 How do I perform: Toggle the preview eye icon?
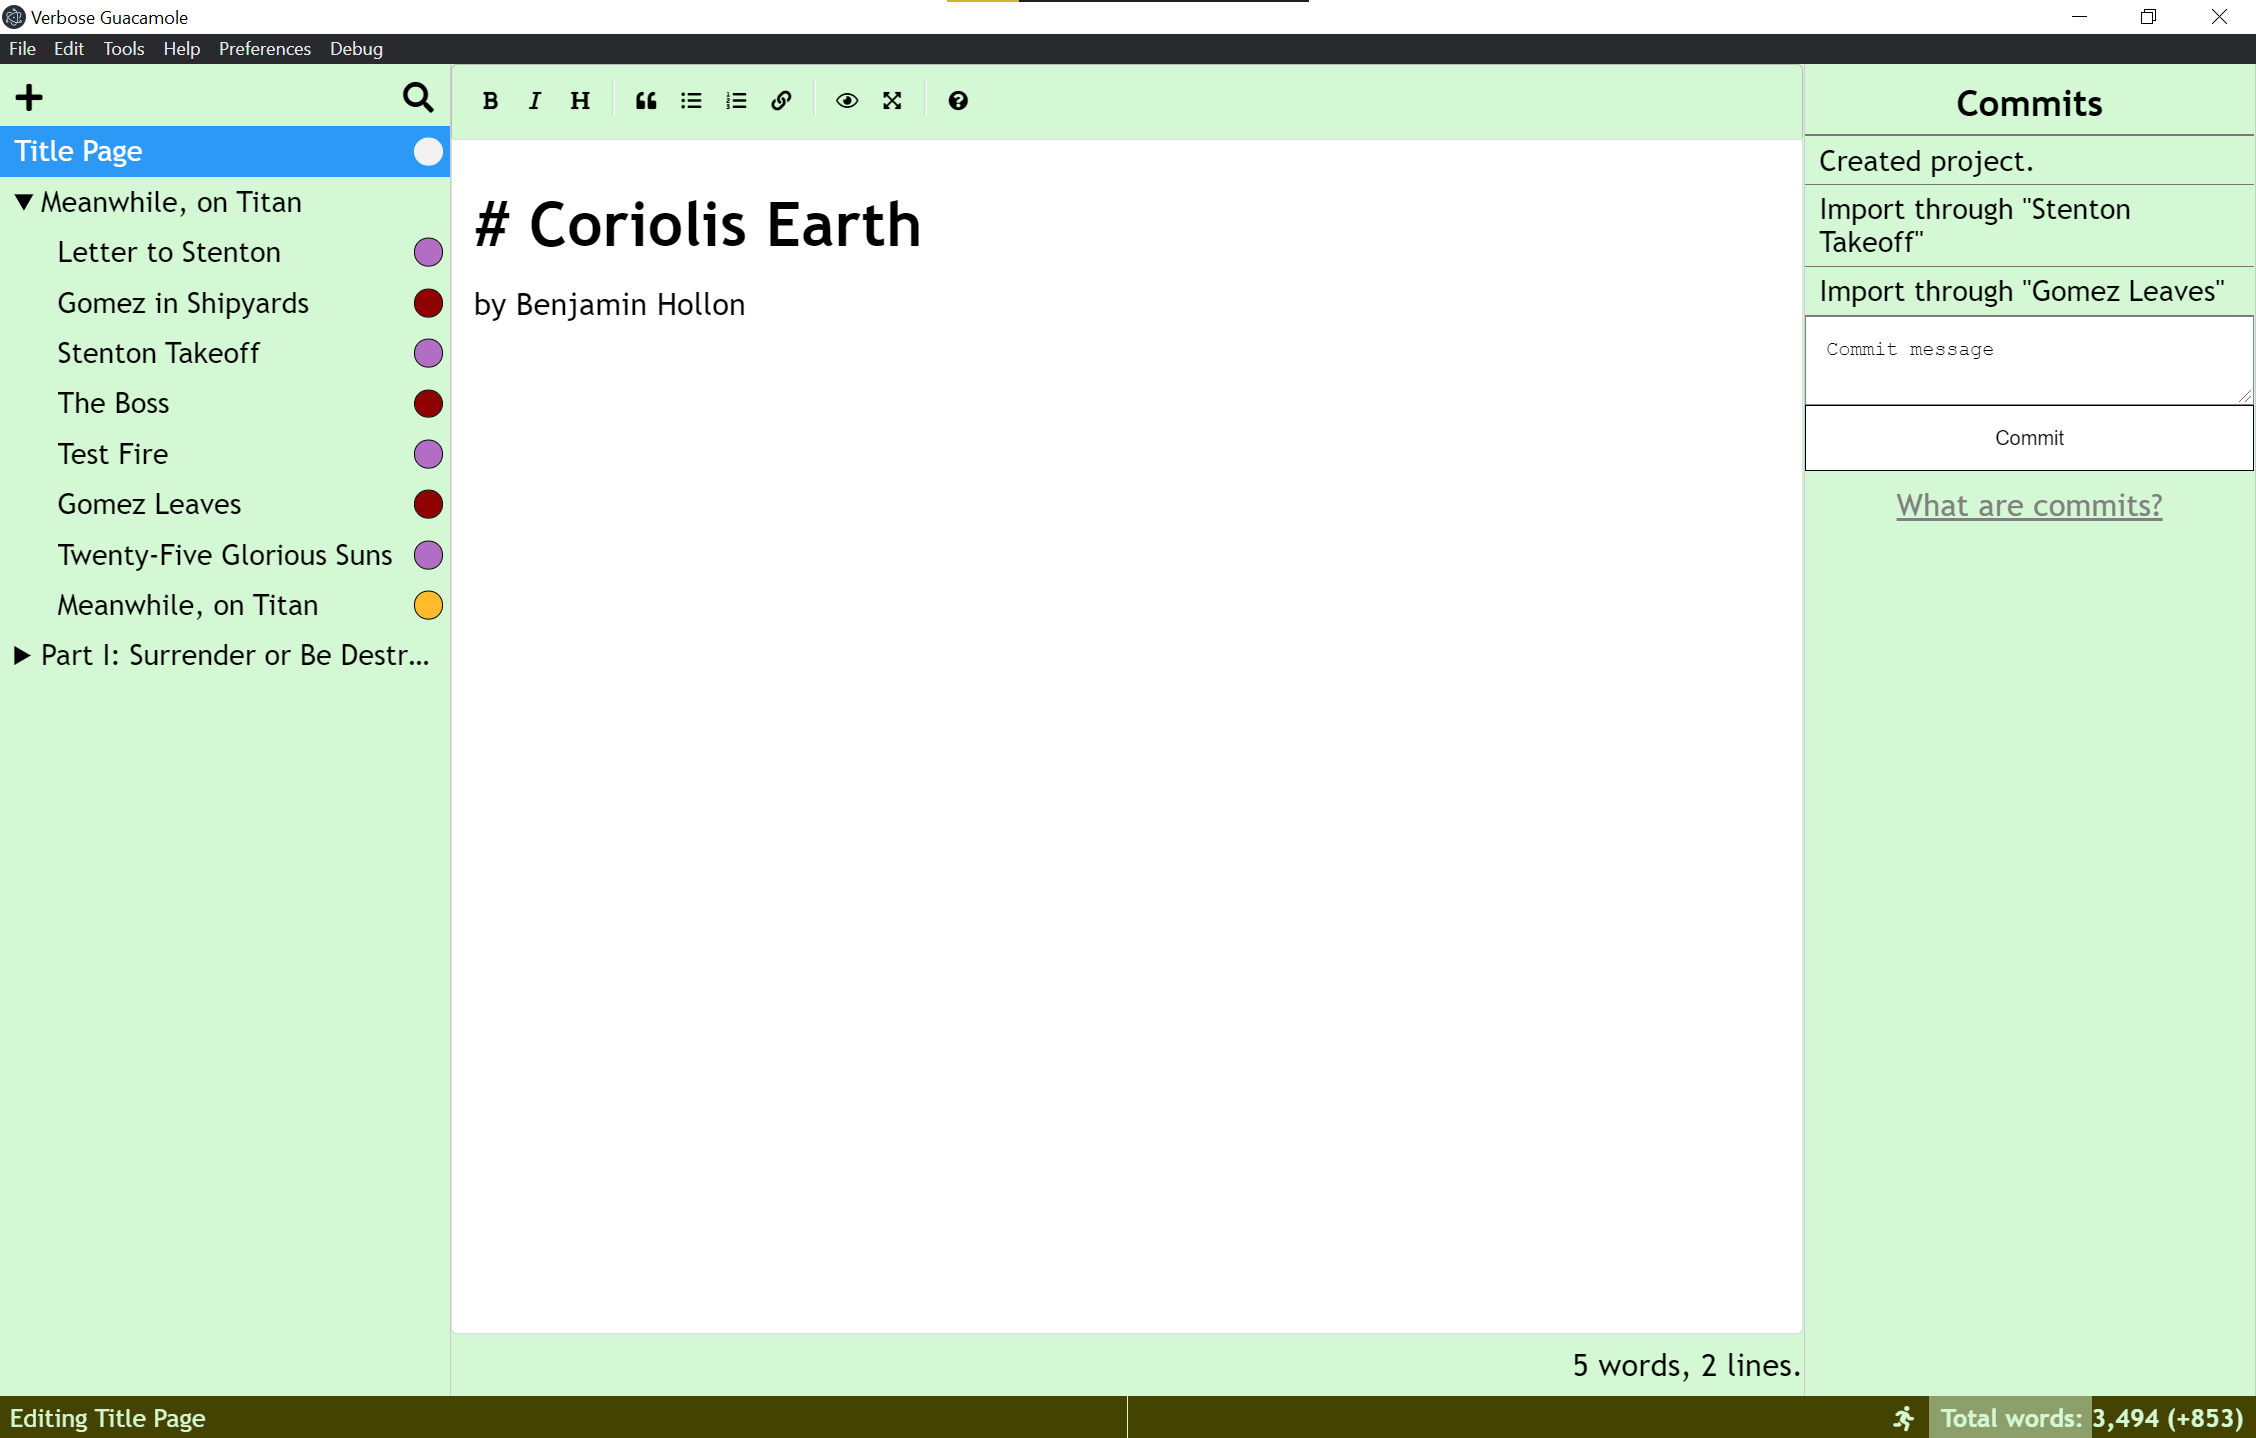(847, 101)
